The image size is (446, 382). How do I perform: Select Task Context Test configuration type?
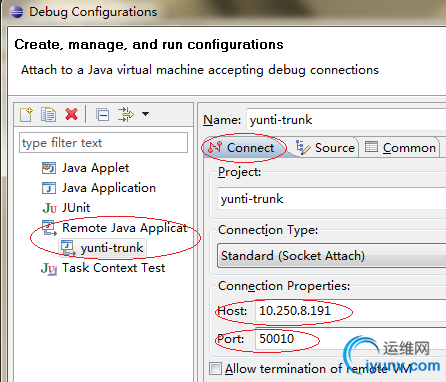(x=113, y=268)
